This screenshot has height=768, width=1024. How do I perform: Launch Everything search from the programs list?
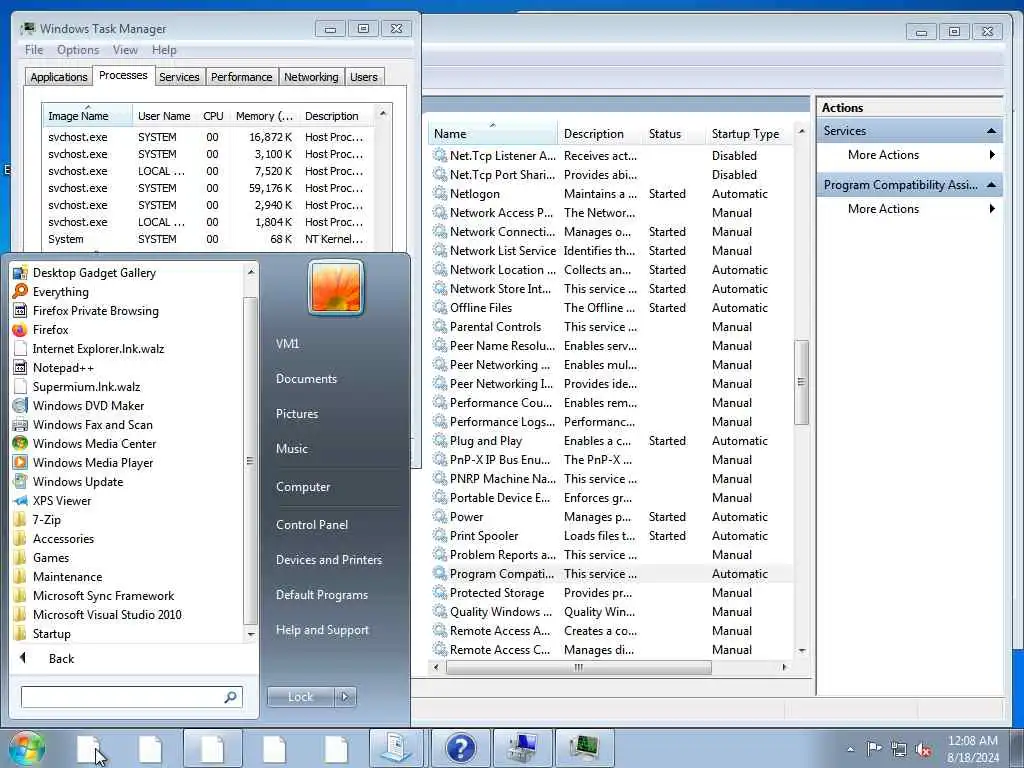[61, 292]
